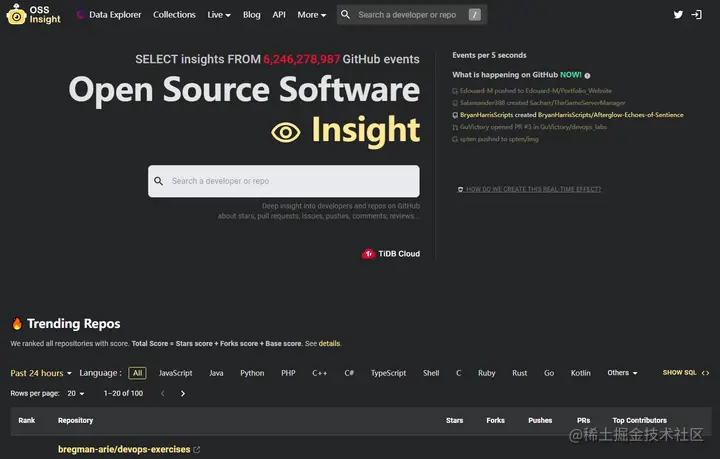Expand the More dropdown menu
The image size is (720, 459).
tap(311, 15)
